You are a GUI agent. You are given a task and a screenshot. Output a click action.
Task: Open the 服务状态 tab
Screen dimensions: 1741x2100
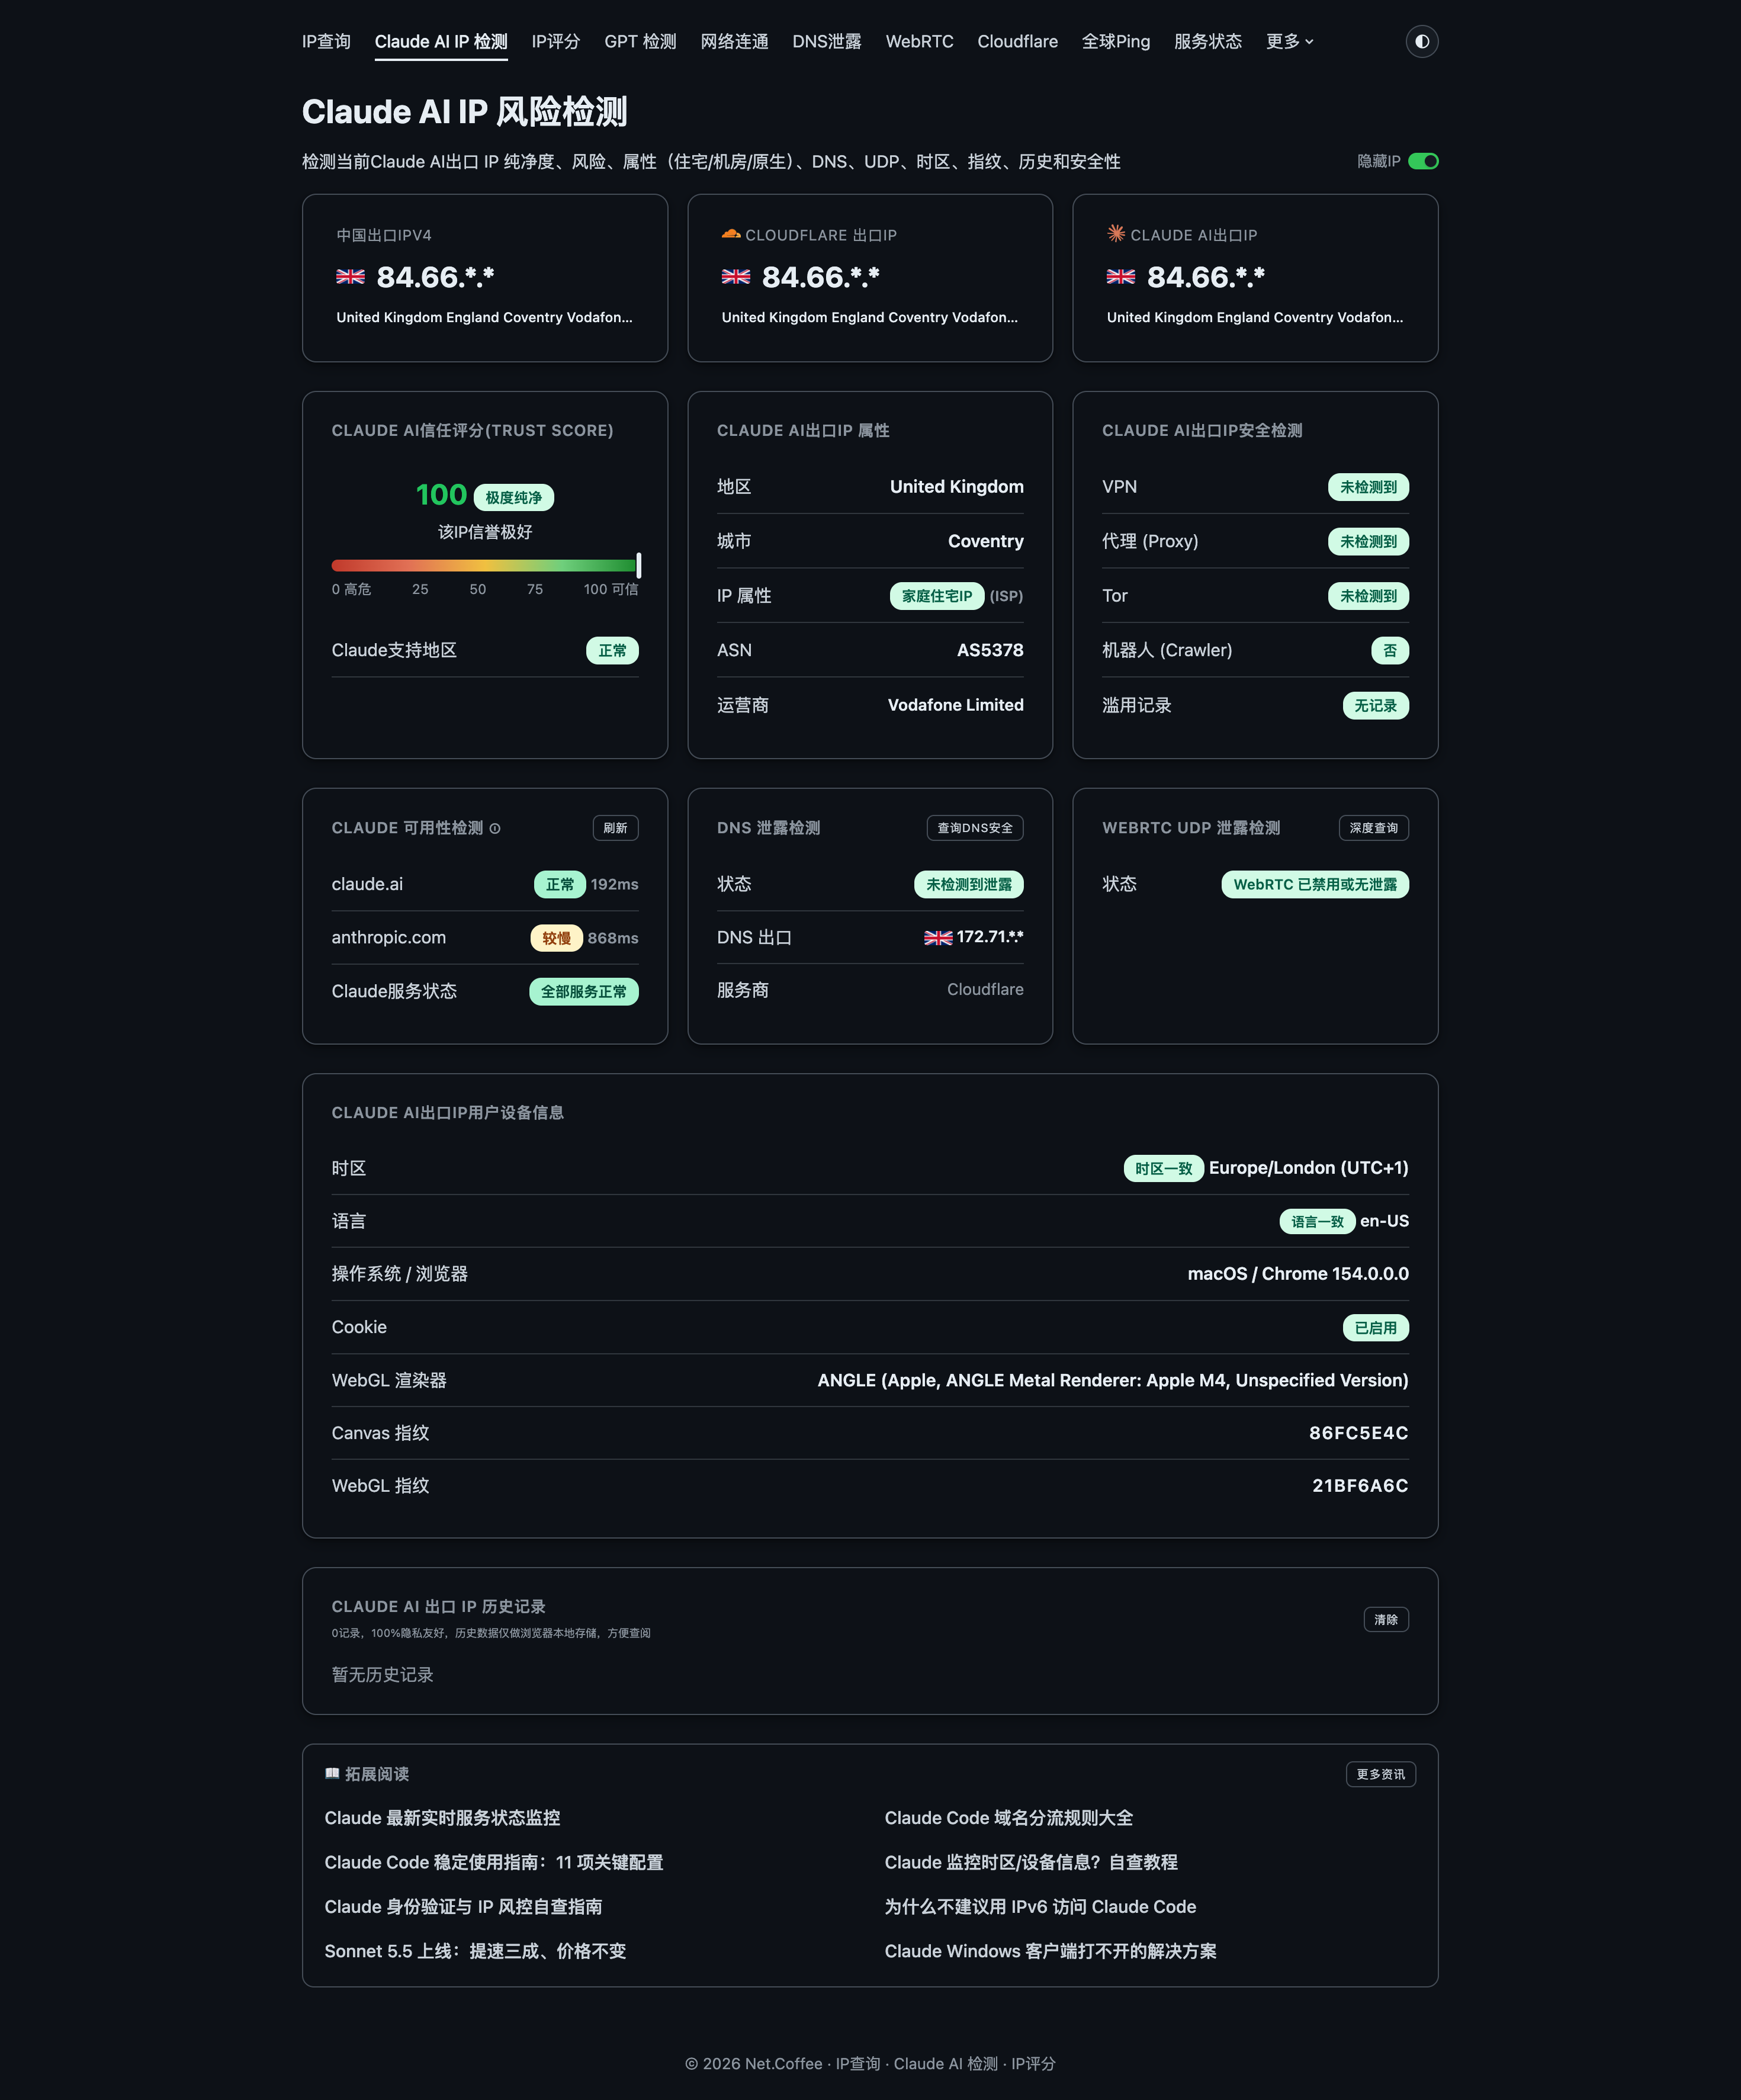point(1208,41)
